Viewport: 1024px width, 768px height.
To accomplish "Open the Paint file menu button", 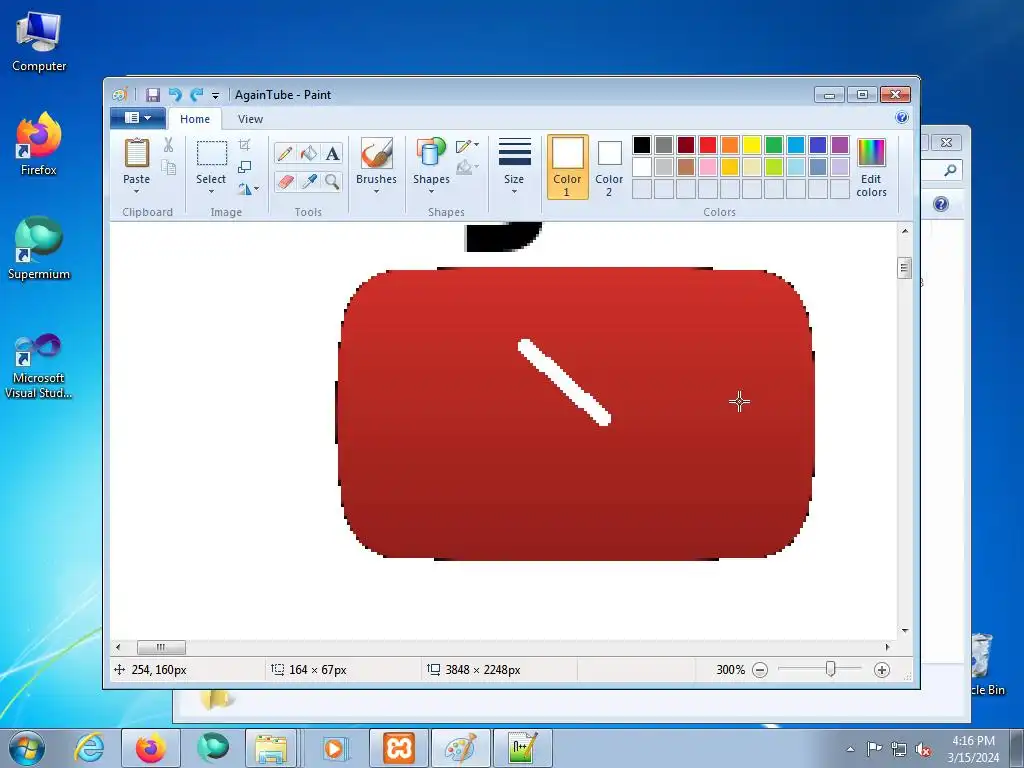I will [x=137, y=118].
